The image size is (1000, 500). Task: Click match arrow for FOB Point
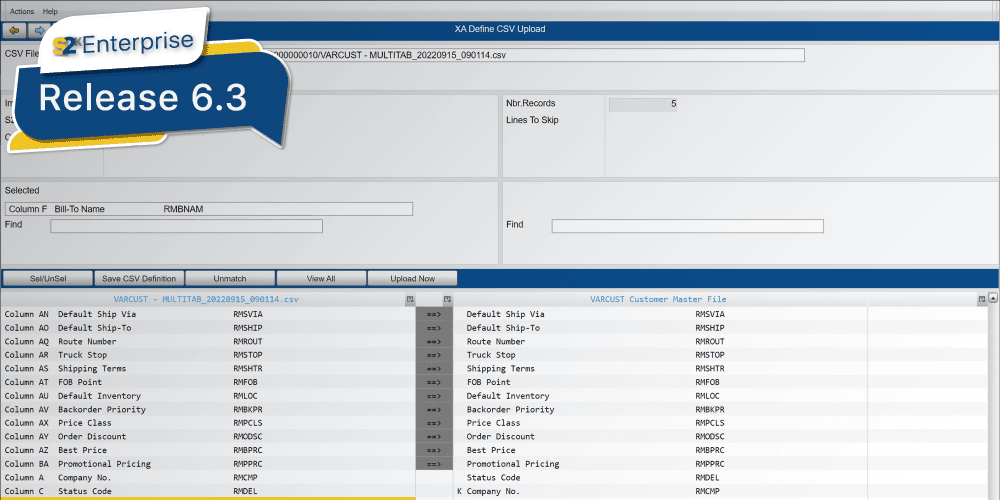click(434, 383)
